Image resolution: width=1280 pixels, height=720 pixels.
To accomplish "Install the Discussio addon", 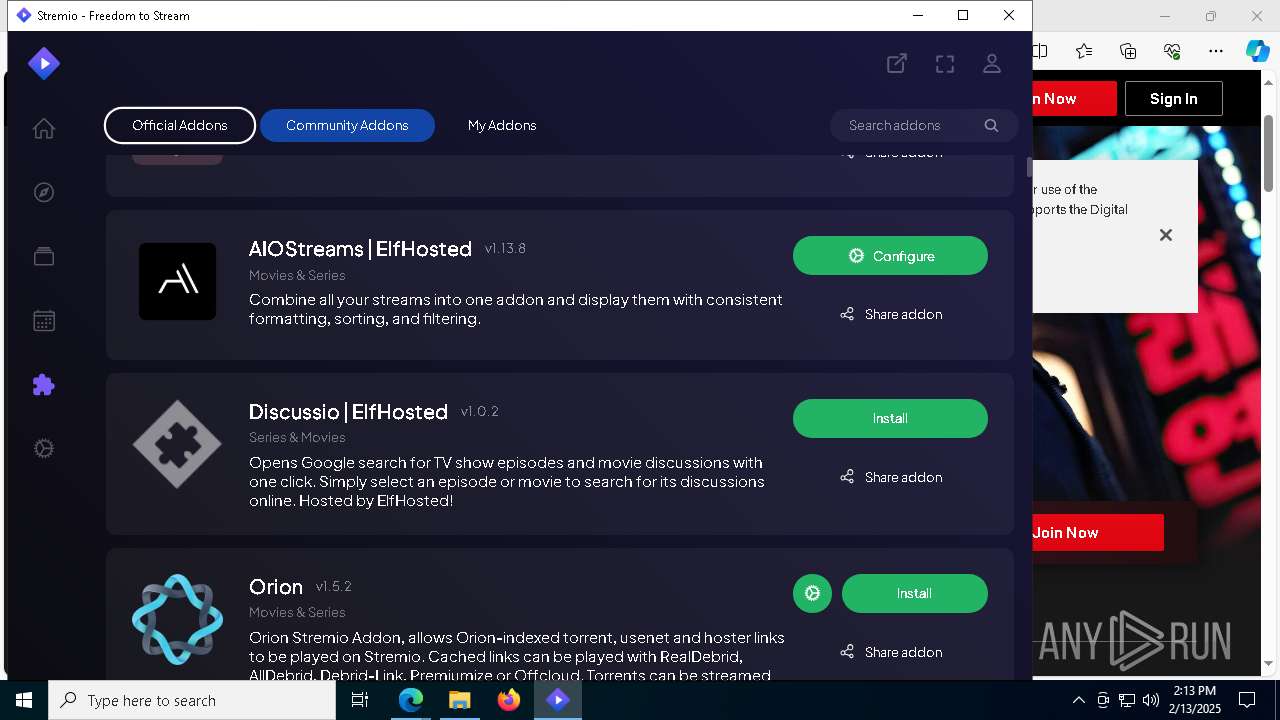I will point(890,418).
